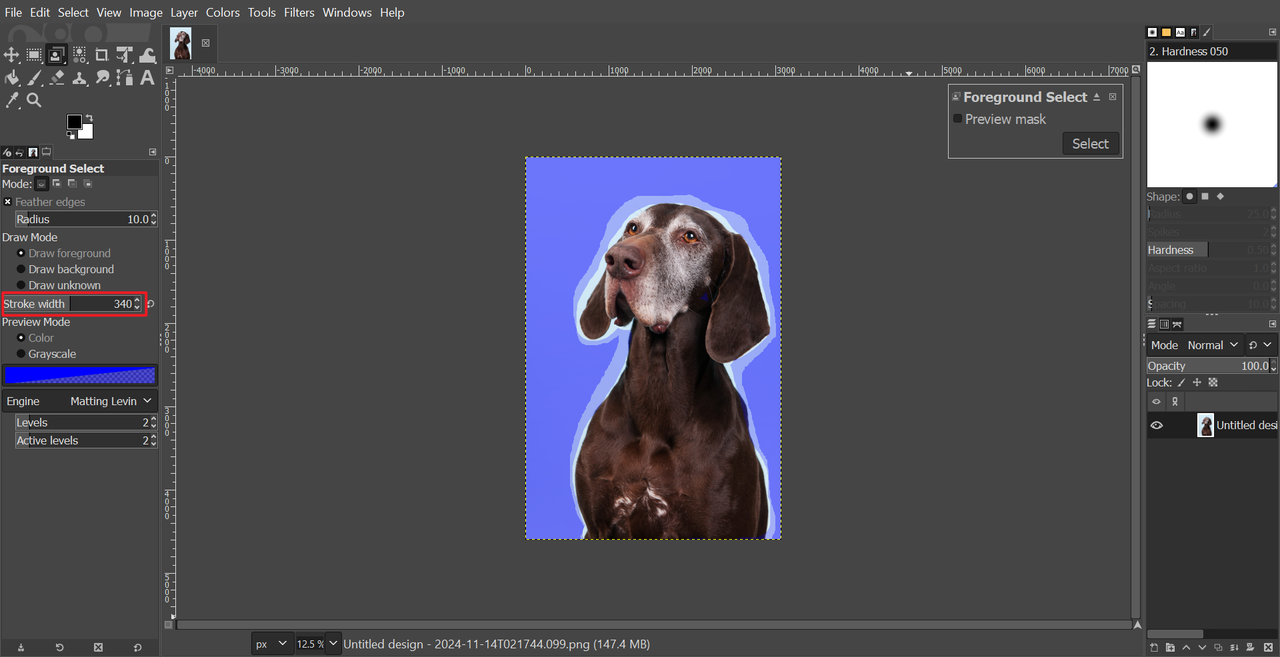Open the Layer menu
Image resolution: width=1280 pixels, height=657 pixels.
tap(184, 12)
